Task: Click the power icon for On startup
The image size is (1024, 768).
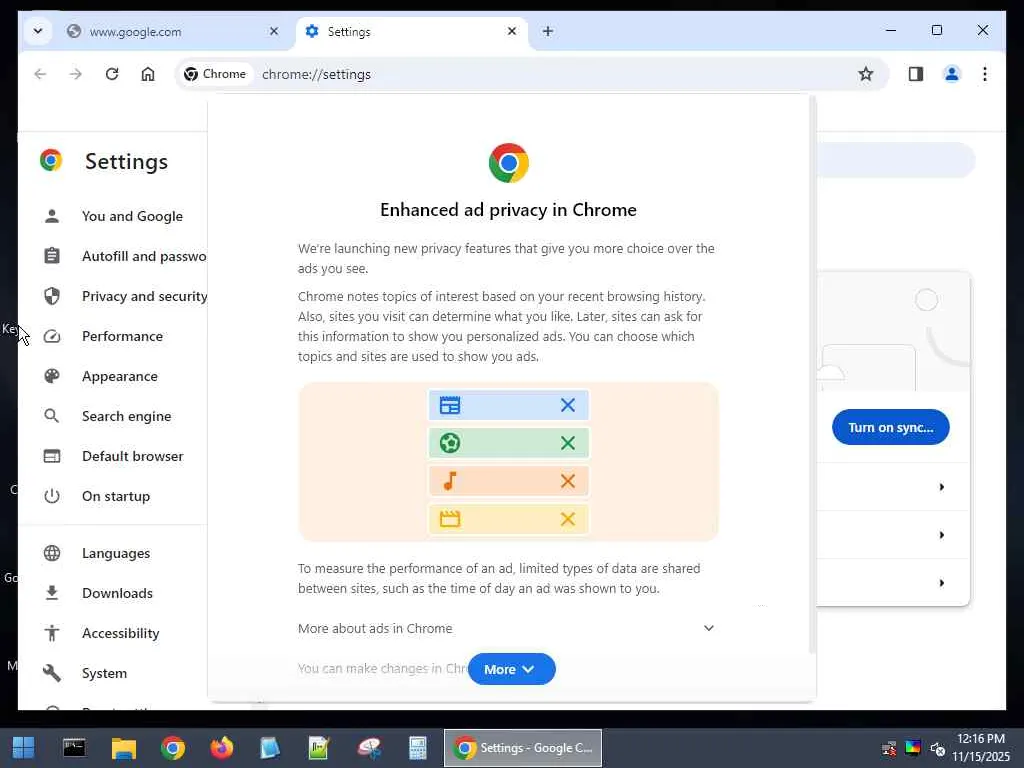Action: [52, 496]
